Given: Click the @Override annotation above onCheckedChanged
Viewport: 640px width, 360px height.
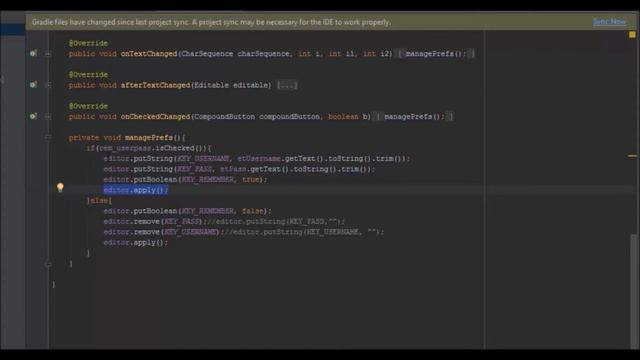Looking at the screenshot, I should pos(88,106).
